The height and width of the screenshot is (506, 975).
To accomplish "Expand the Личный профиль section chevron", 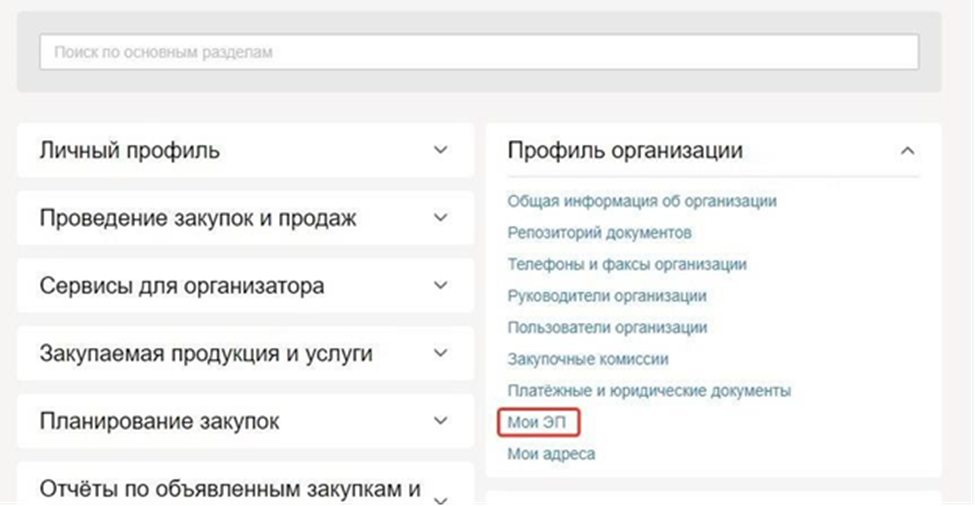I will (x=441, y=151).
